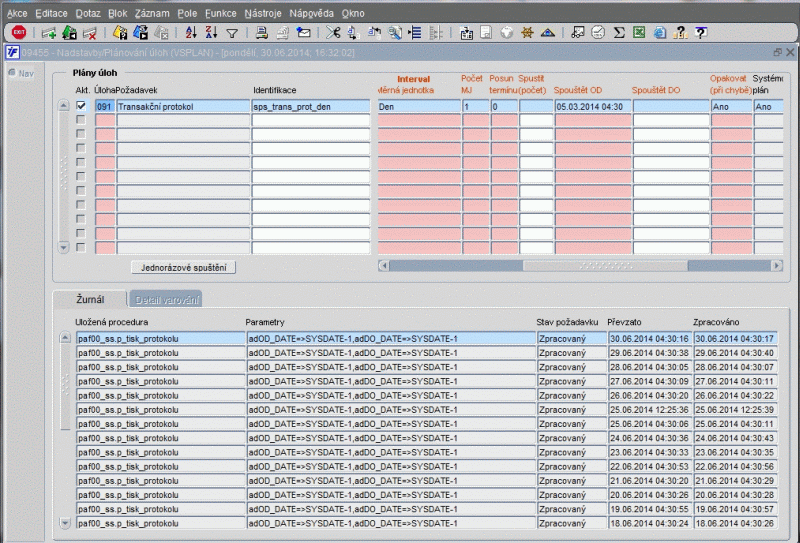Viewport: 800px width, 543px height.
Task: Open the Nástroje menu
Action: point(263,14)
